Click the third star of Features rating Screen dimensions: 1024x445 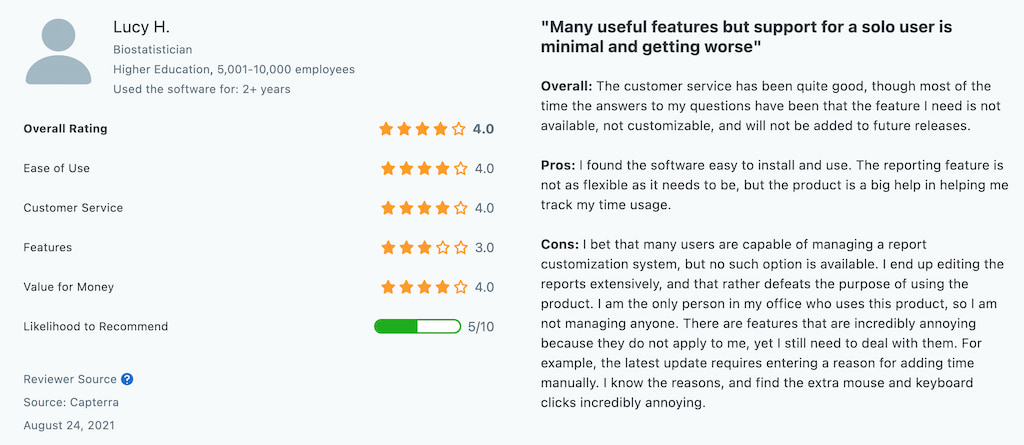click(x=423, y=247)
